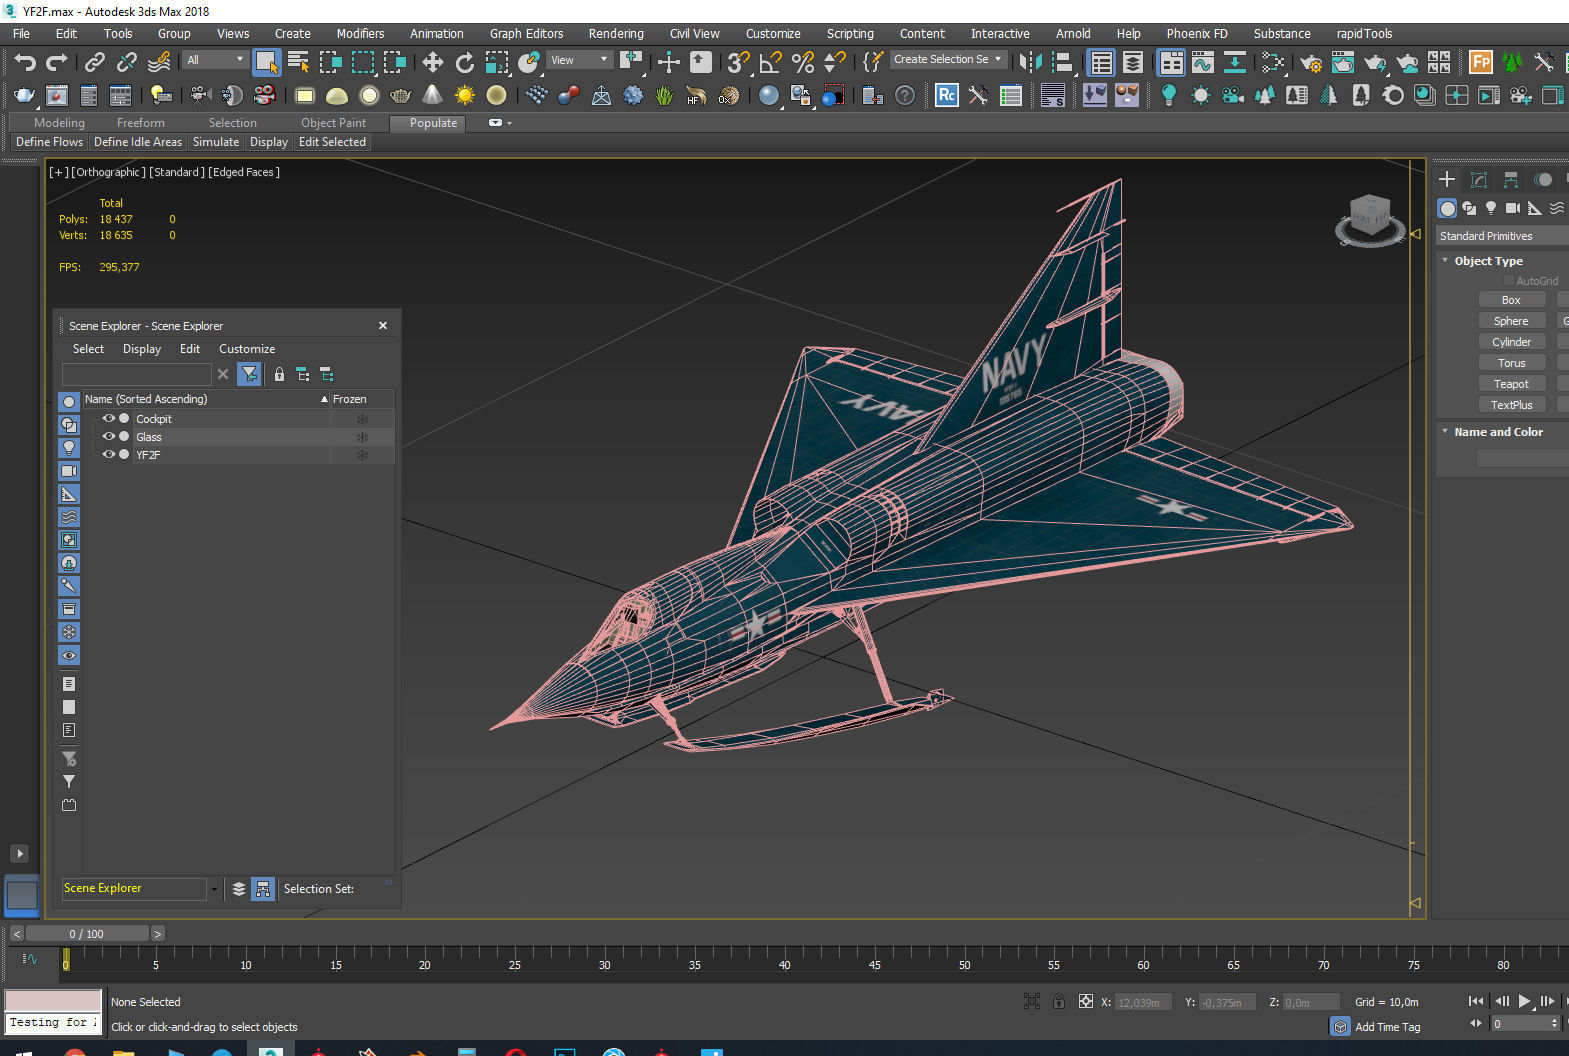Toggle visibility of YF2F object
This screenshot has height=1056, width=1569.
click(109, 455)
